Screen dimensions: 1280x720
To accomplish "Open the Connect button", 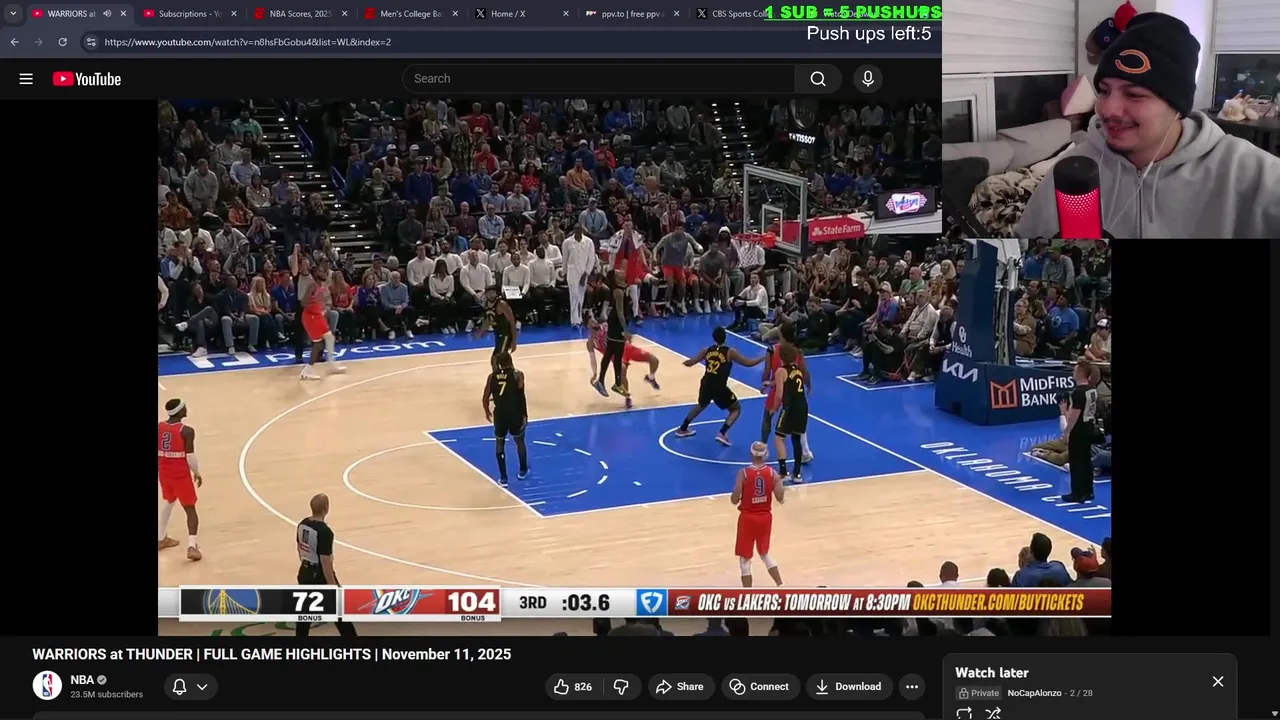I will pos(759,687).
